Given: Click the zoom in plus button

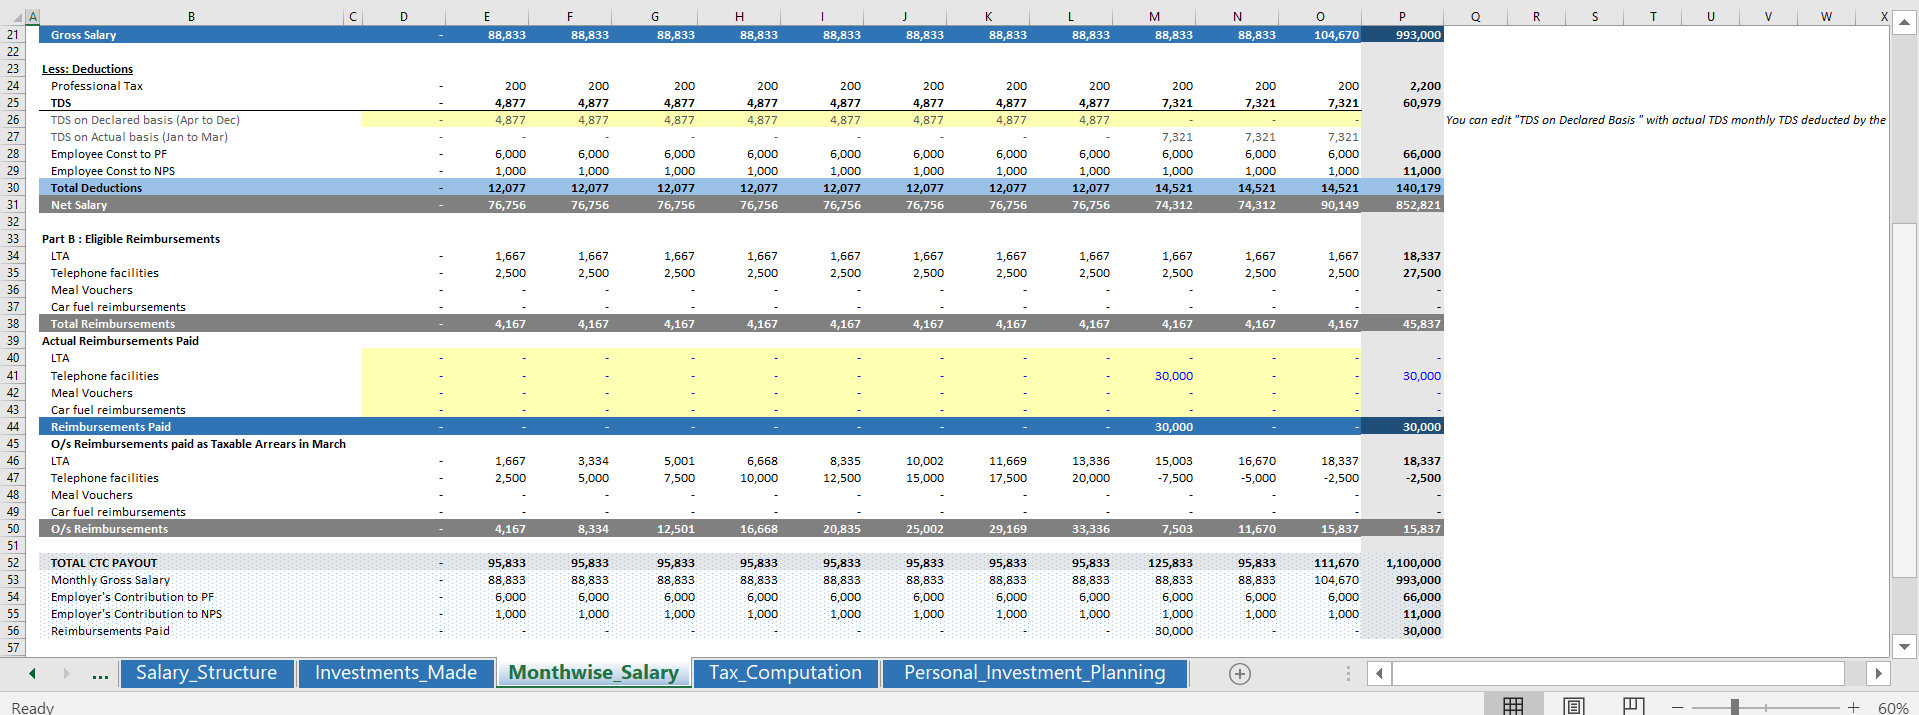Looking at the screenshot, I should 1853,707.
